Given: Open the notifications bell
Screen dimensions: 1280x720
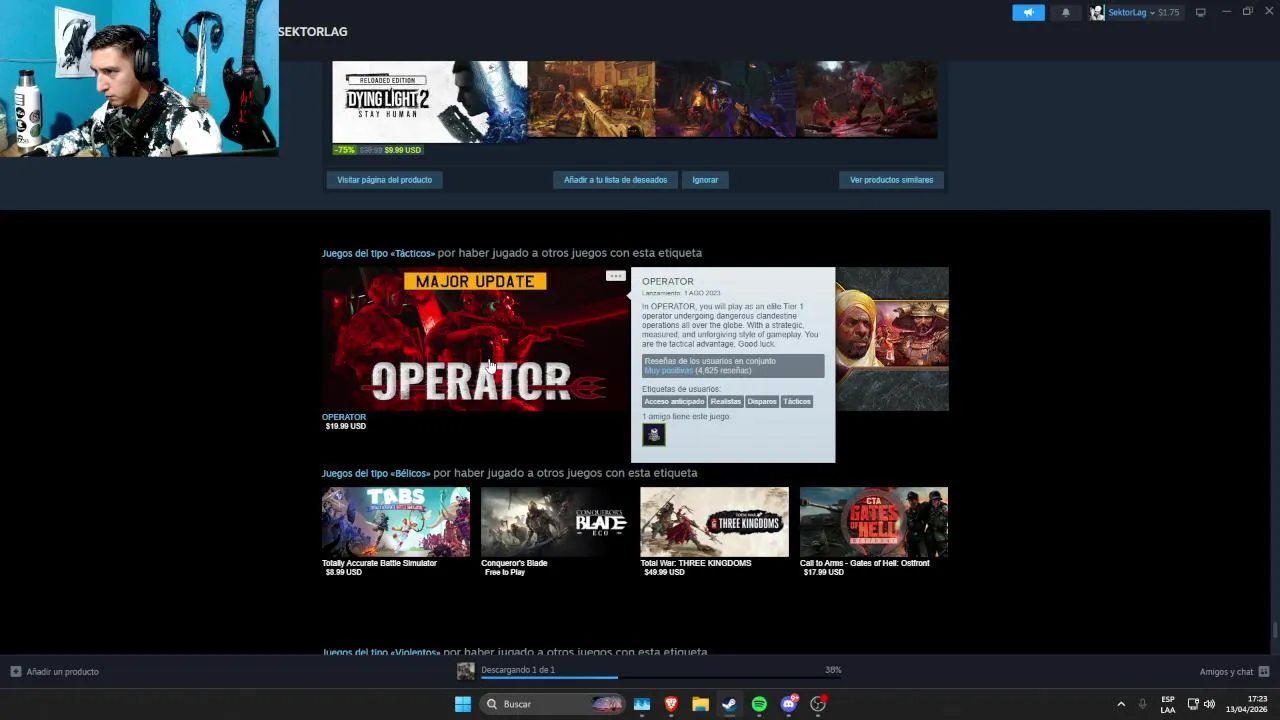Looking at the screenshot, I should (1065, 12).
